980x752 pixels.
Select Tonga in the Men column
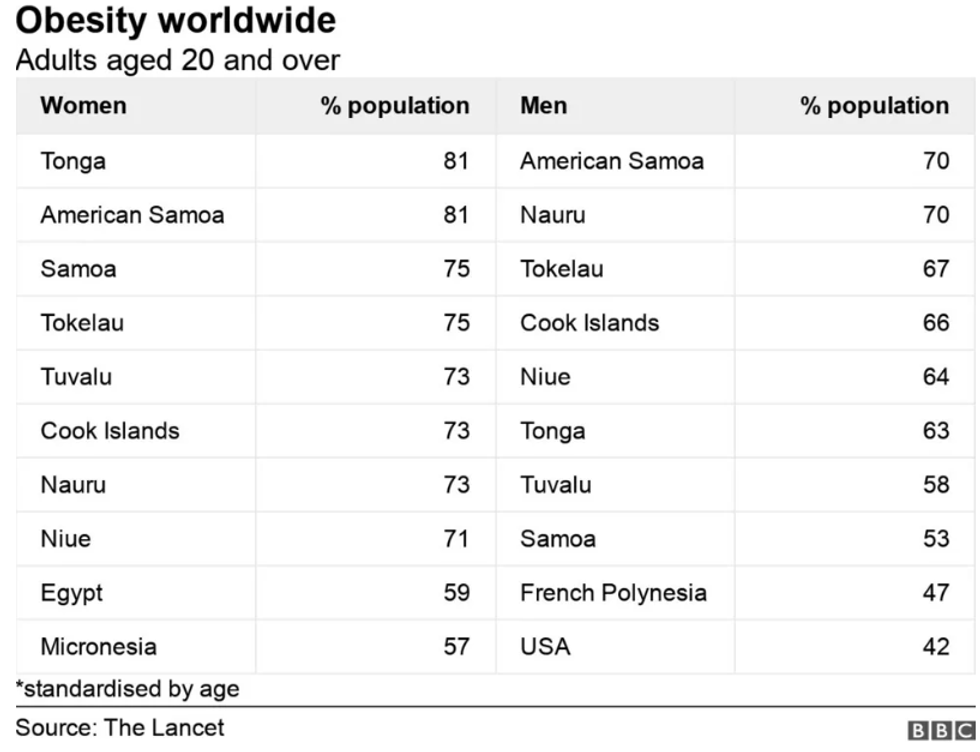click(552, 431)
